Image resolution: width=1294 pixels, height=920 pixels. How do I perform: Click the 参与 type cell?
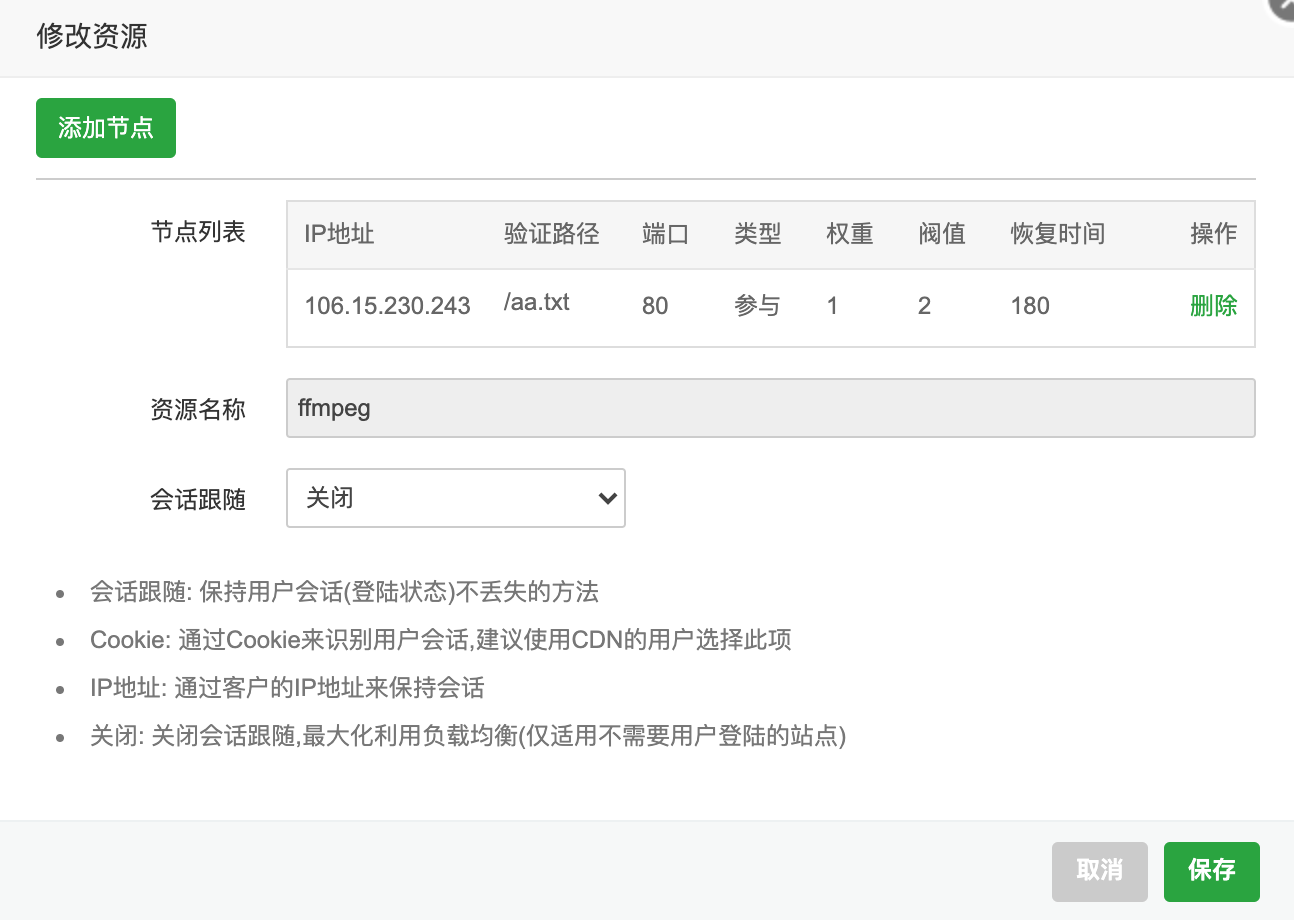click(x=757, y=306)
